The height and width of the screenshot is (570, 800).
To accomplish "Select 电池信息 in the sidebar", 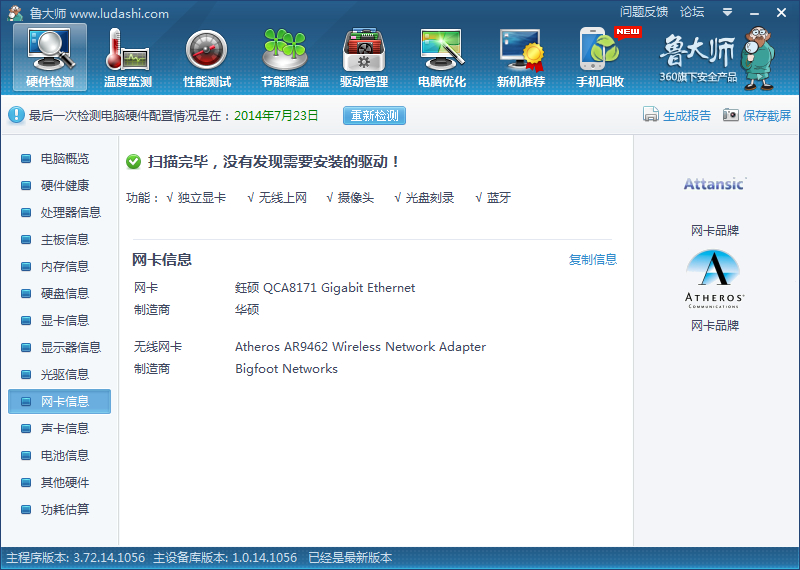I will pyautogui.click(x=59, y=456).
